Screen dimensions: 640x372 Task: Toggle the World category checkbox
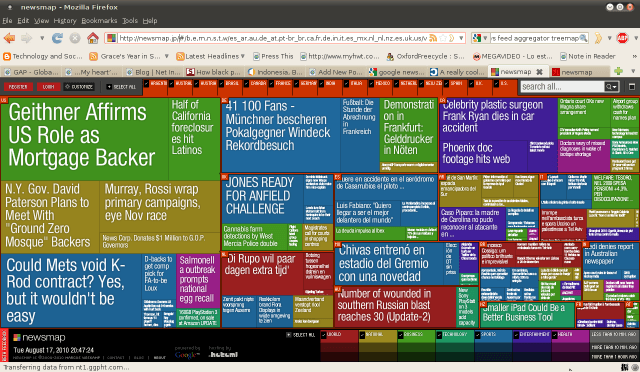click(x=324, y=335)
